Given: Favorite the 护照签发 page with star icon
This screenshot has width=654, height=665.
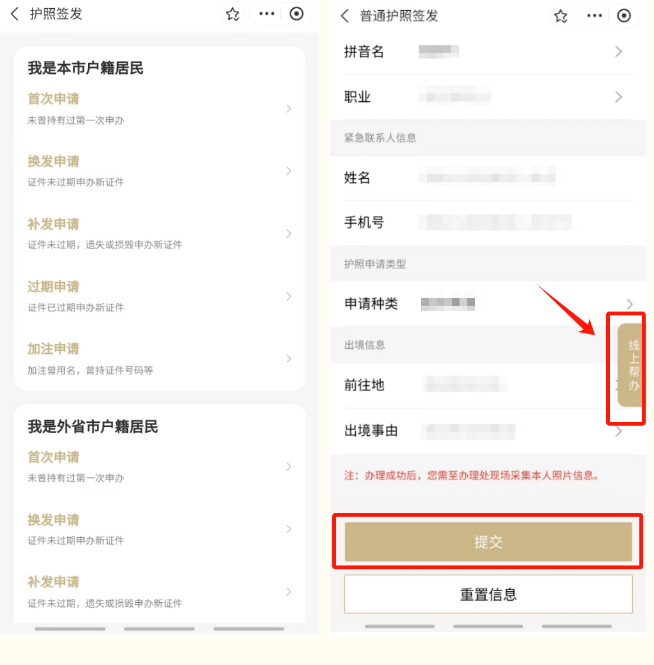Looking at the screenshot, I should coord(232,14).
